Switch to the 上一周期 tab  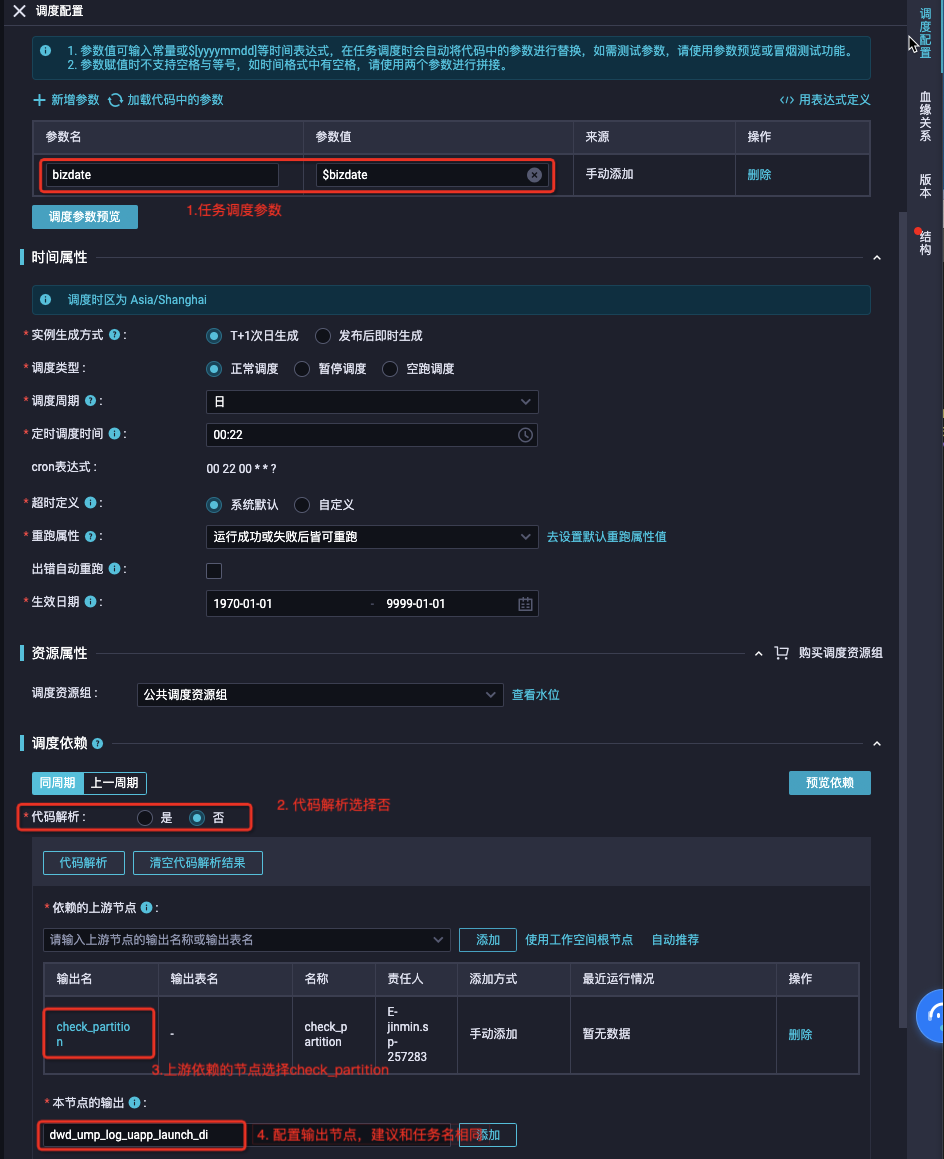click(115, 783)
